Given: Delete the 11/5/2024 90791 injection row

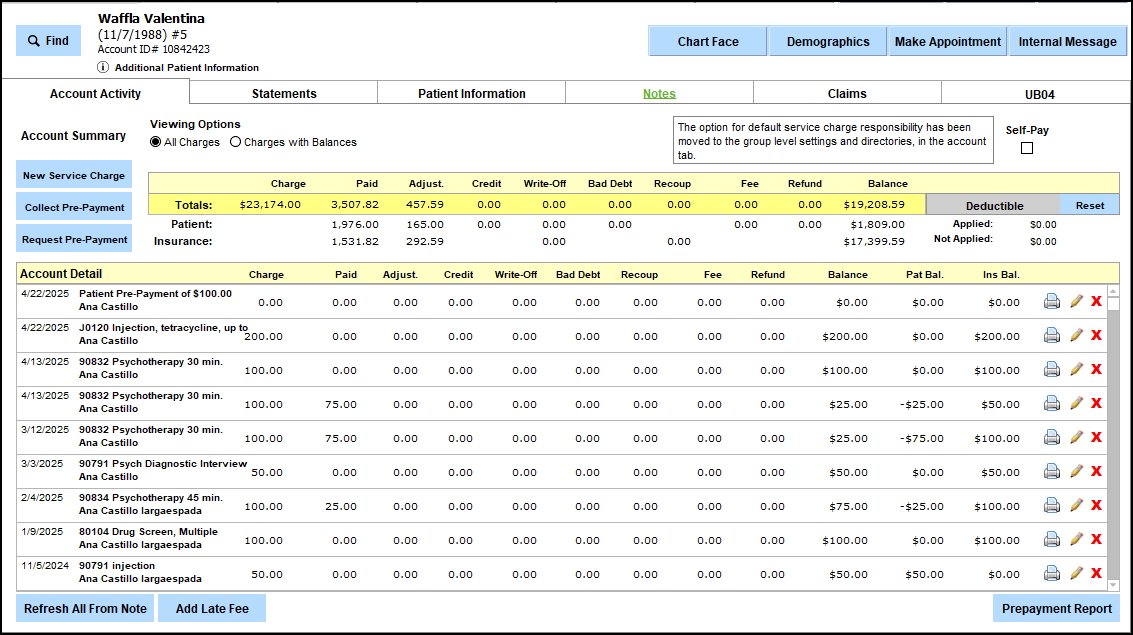Looking at the screenshot, I should pos(1096,574).
